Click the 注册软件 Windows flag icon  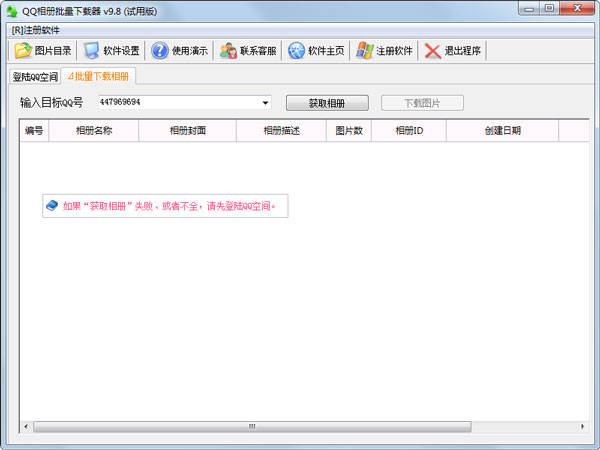[365, 51]
